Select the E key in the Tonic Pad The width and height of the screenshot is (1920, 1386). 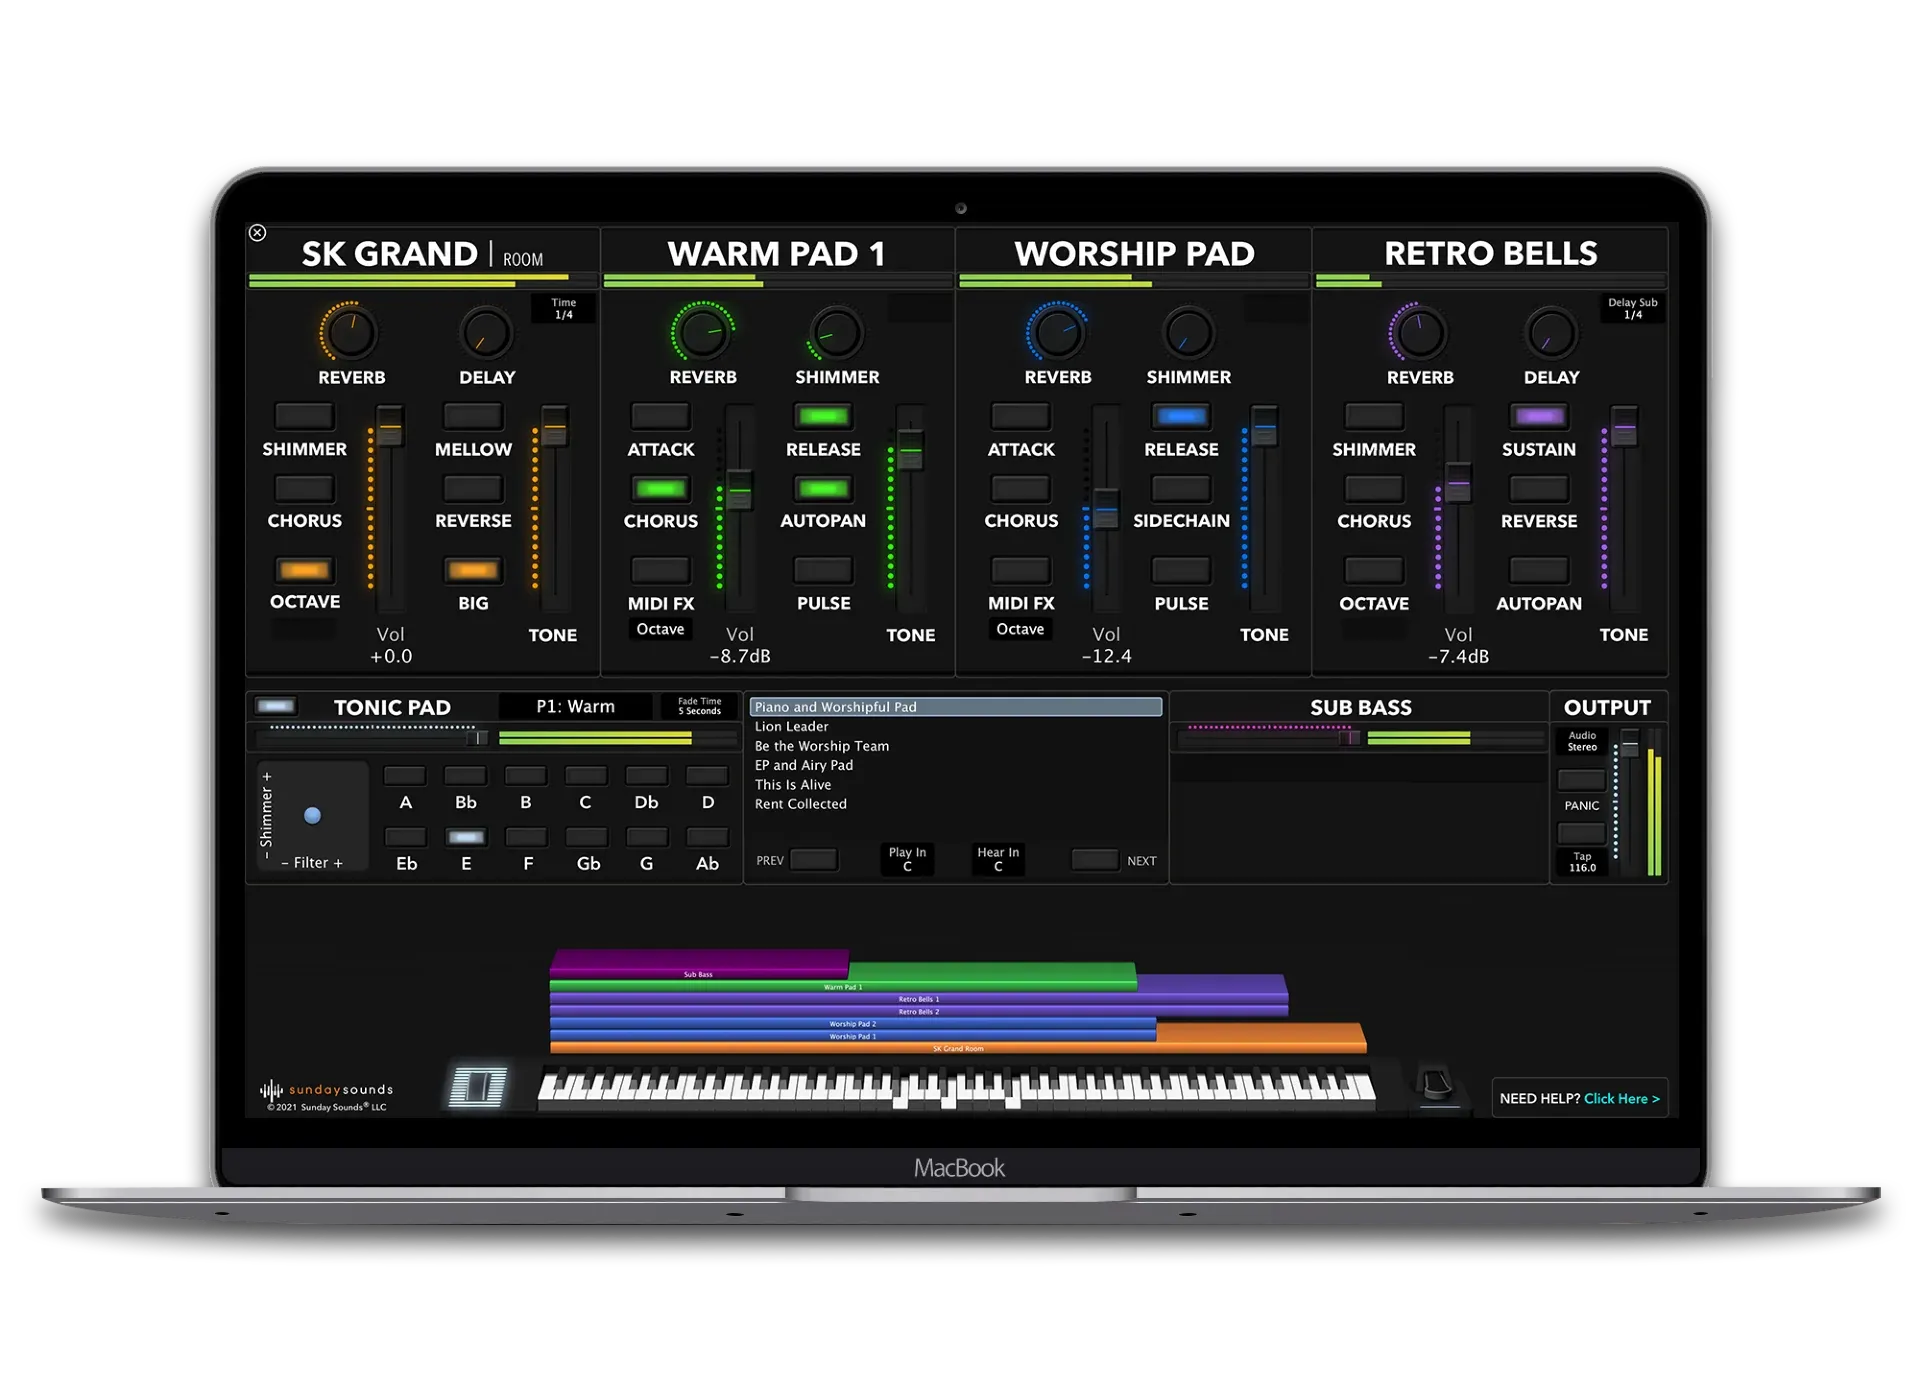pos(465,837)
